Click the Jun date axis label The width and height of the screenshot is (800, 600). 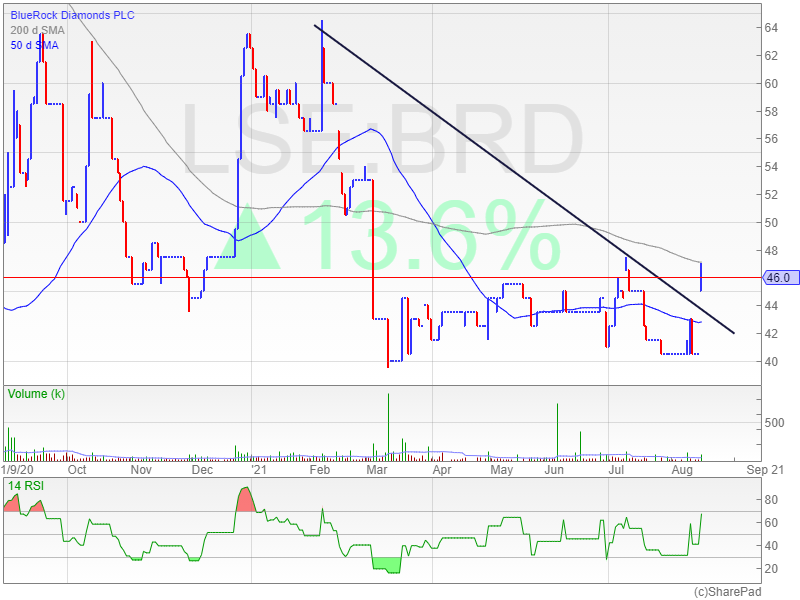coord(554,469)
